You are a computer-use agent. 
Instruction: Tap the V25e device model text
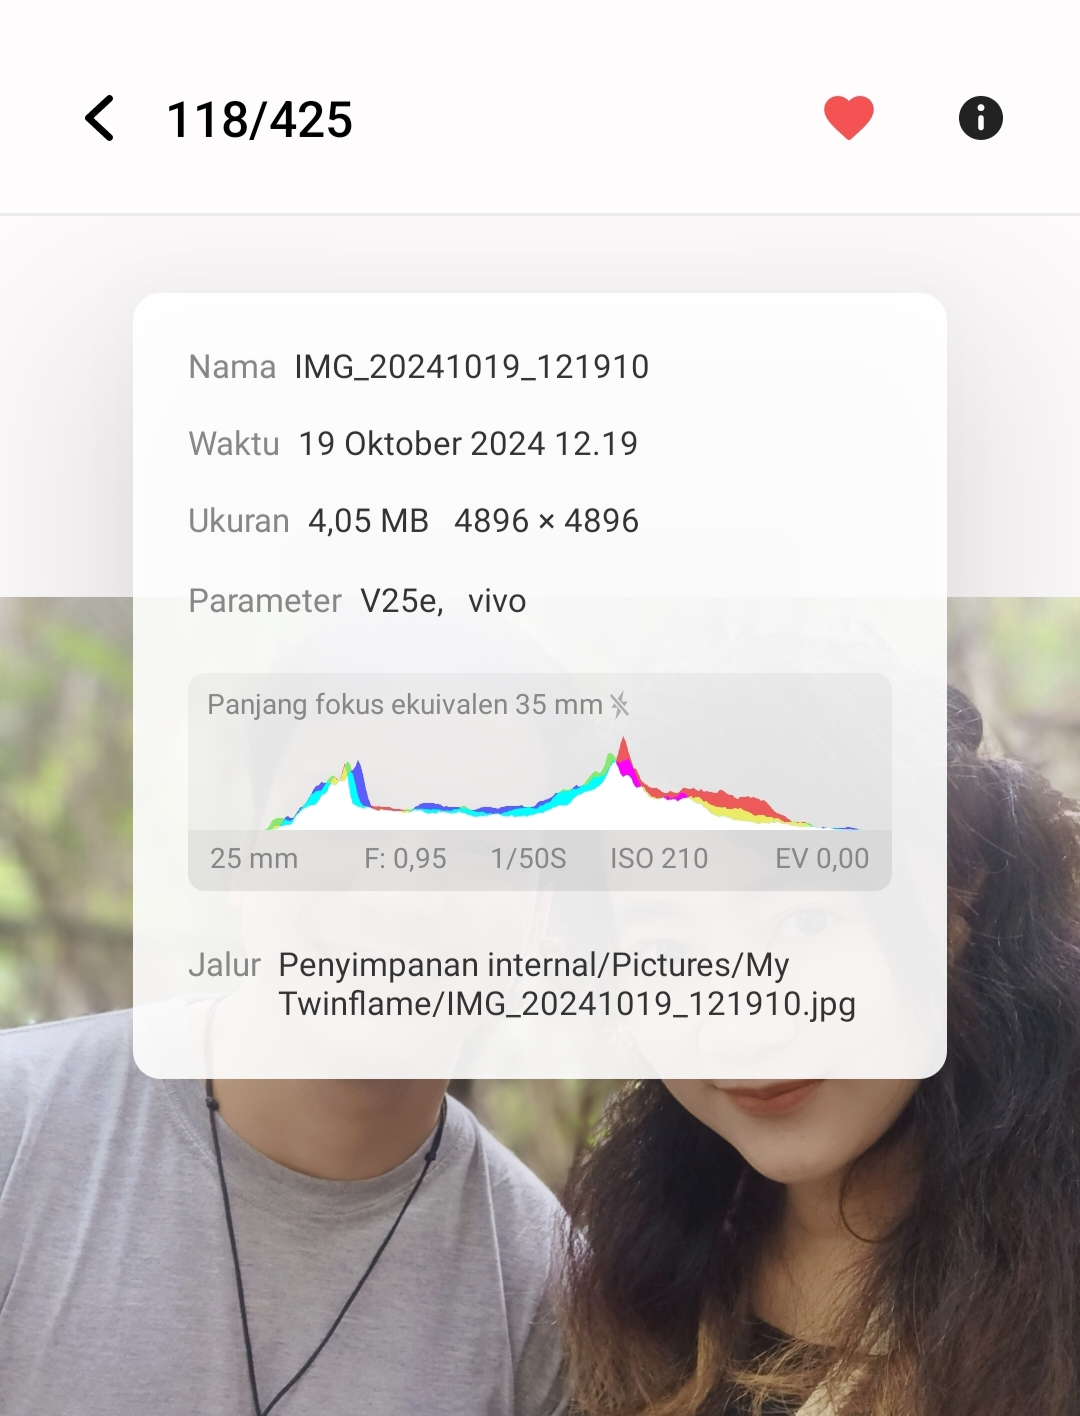[x=401, y=601]
